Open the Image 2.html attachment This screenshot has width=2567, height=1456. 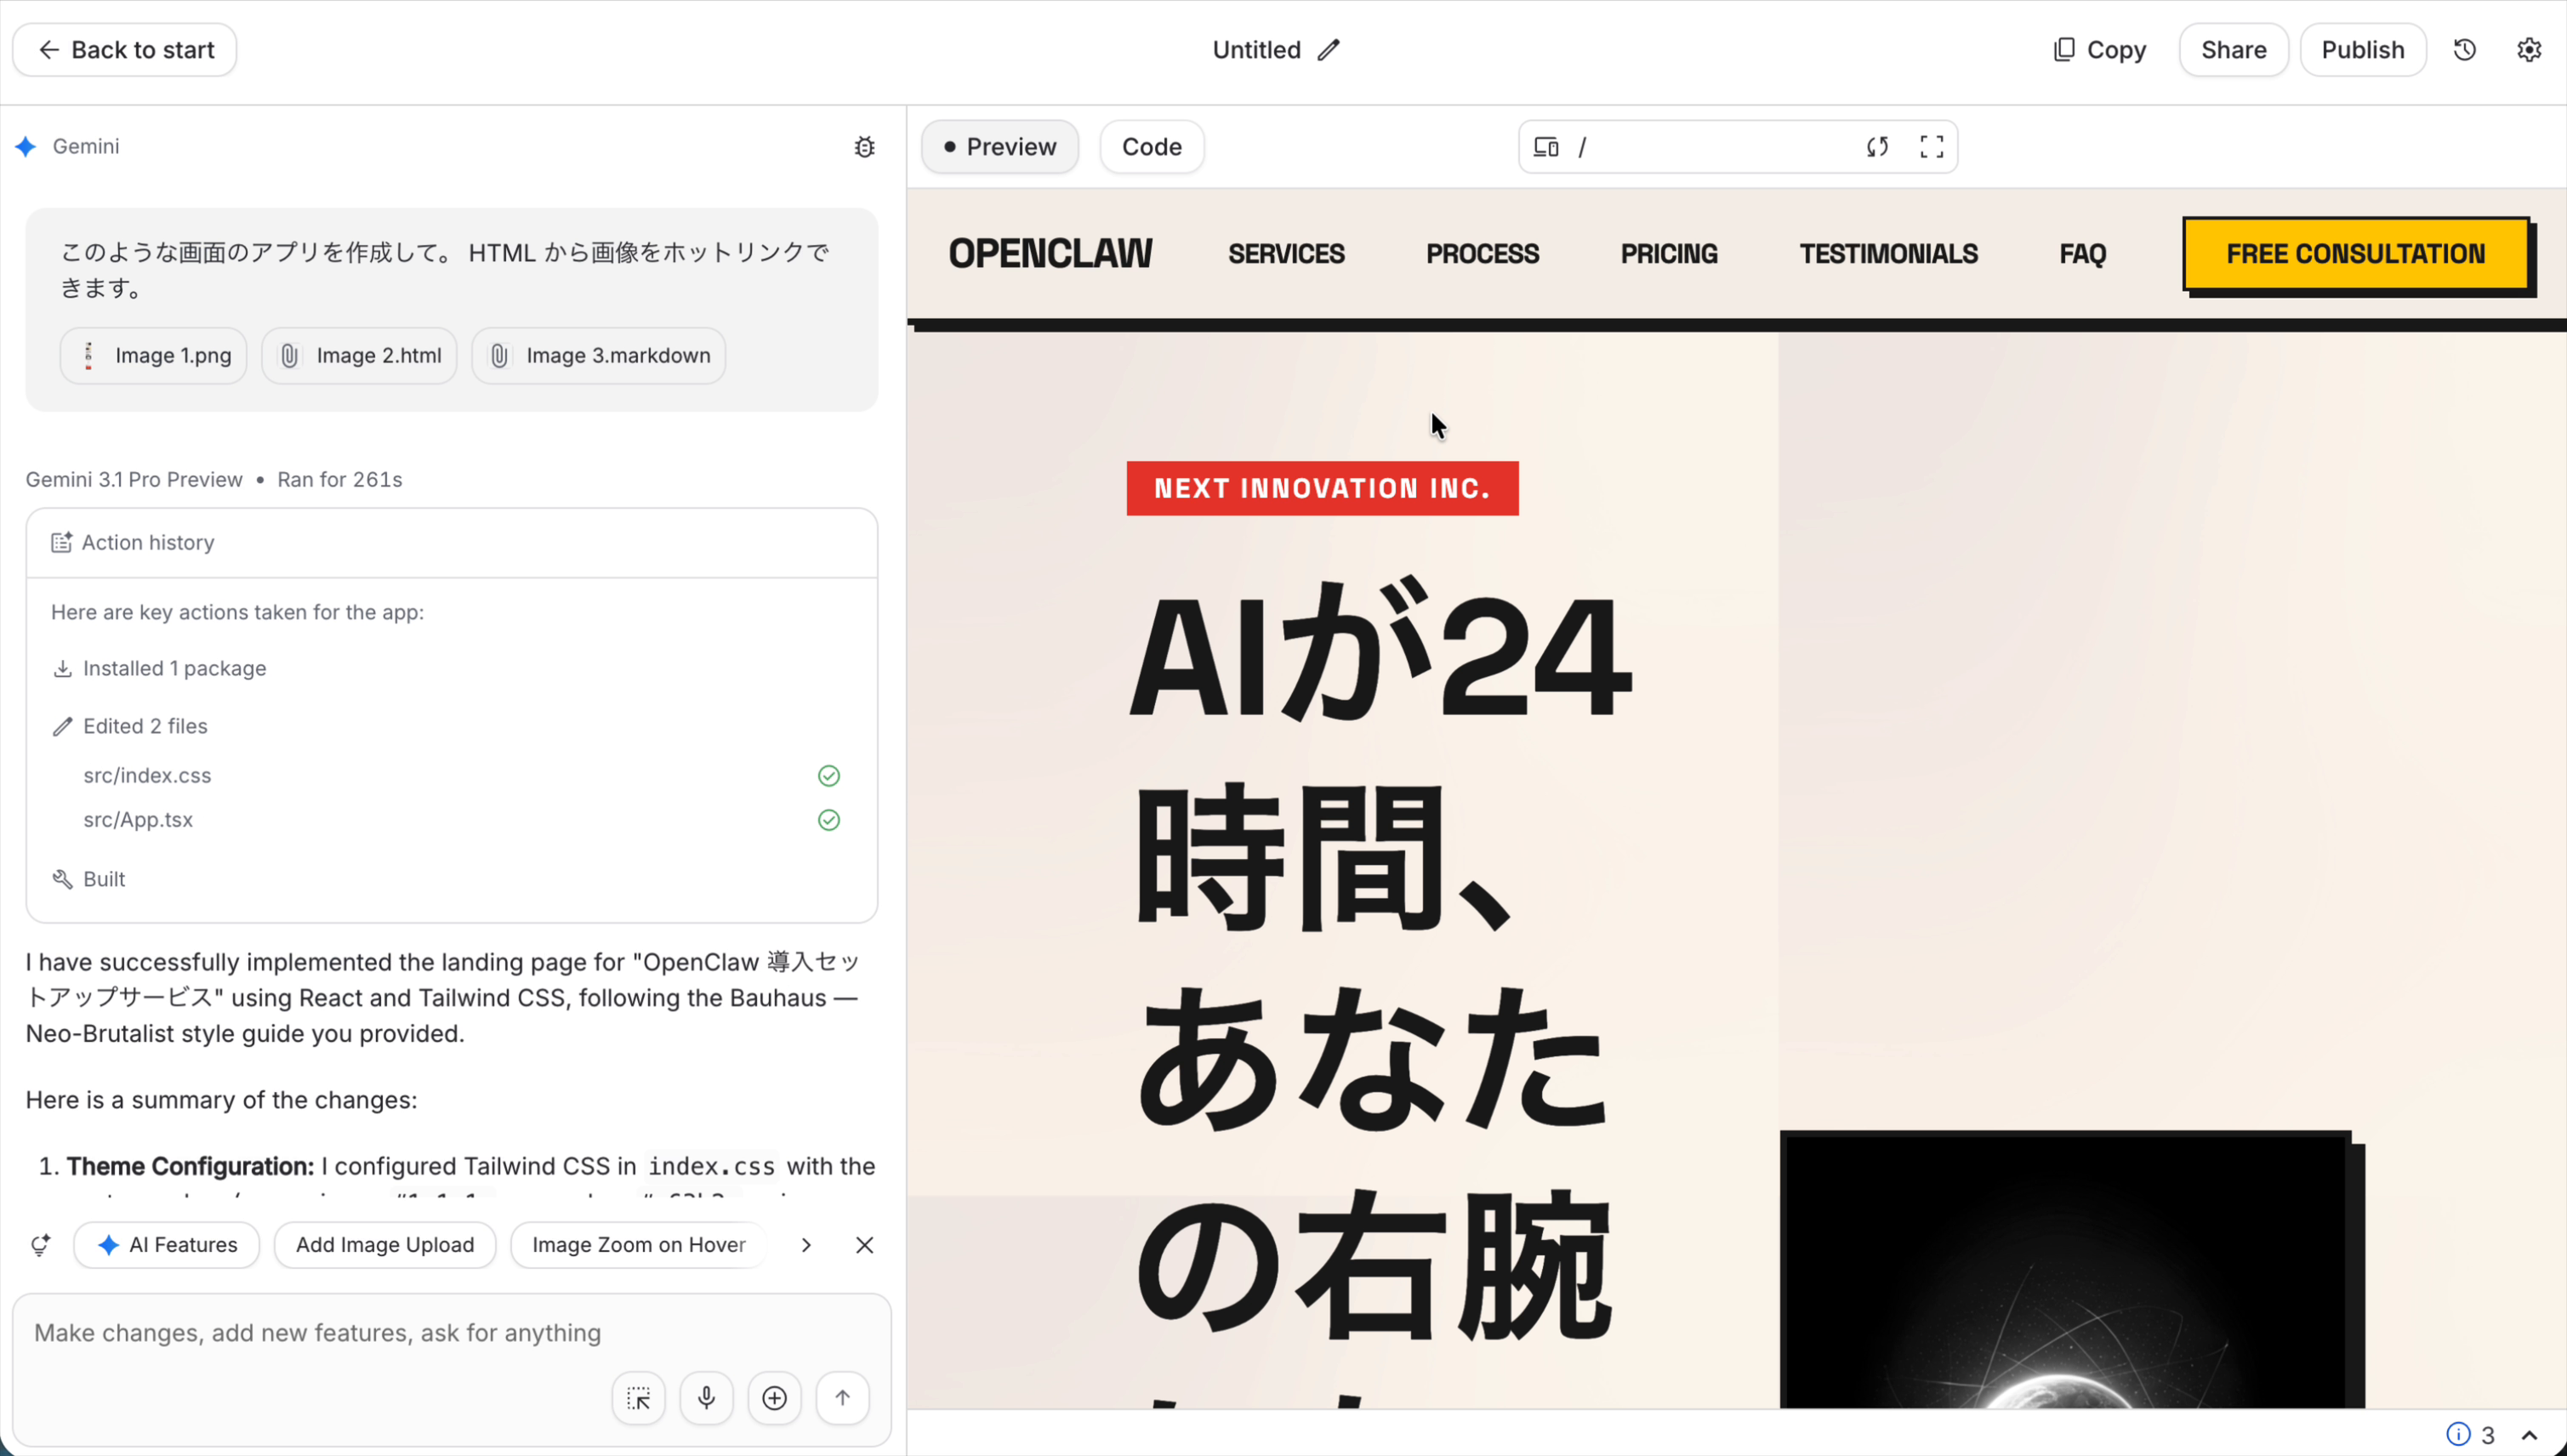pyautogui.click(x=359, y=355)
